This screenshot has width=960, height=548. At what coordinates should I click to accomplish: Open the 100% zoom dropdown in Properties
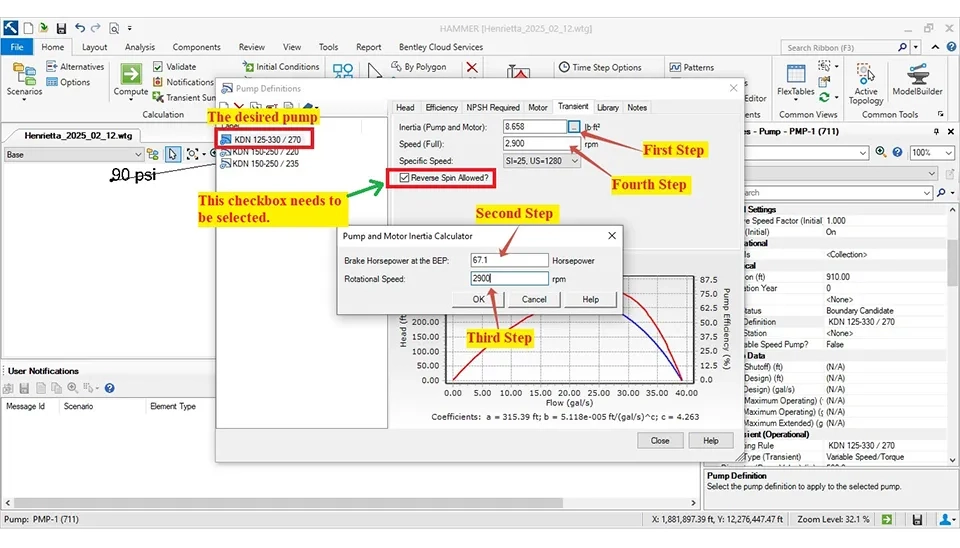949,153
